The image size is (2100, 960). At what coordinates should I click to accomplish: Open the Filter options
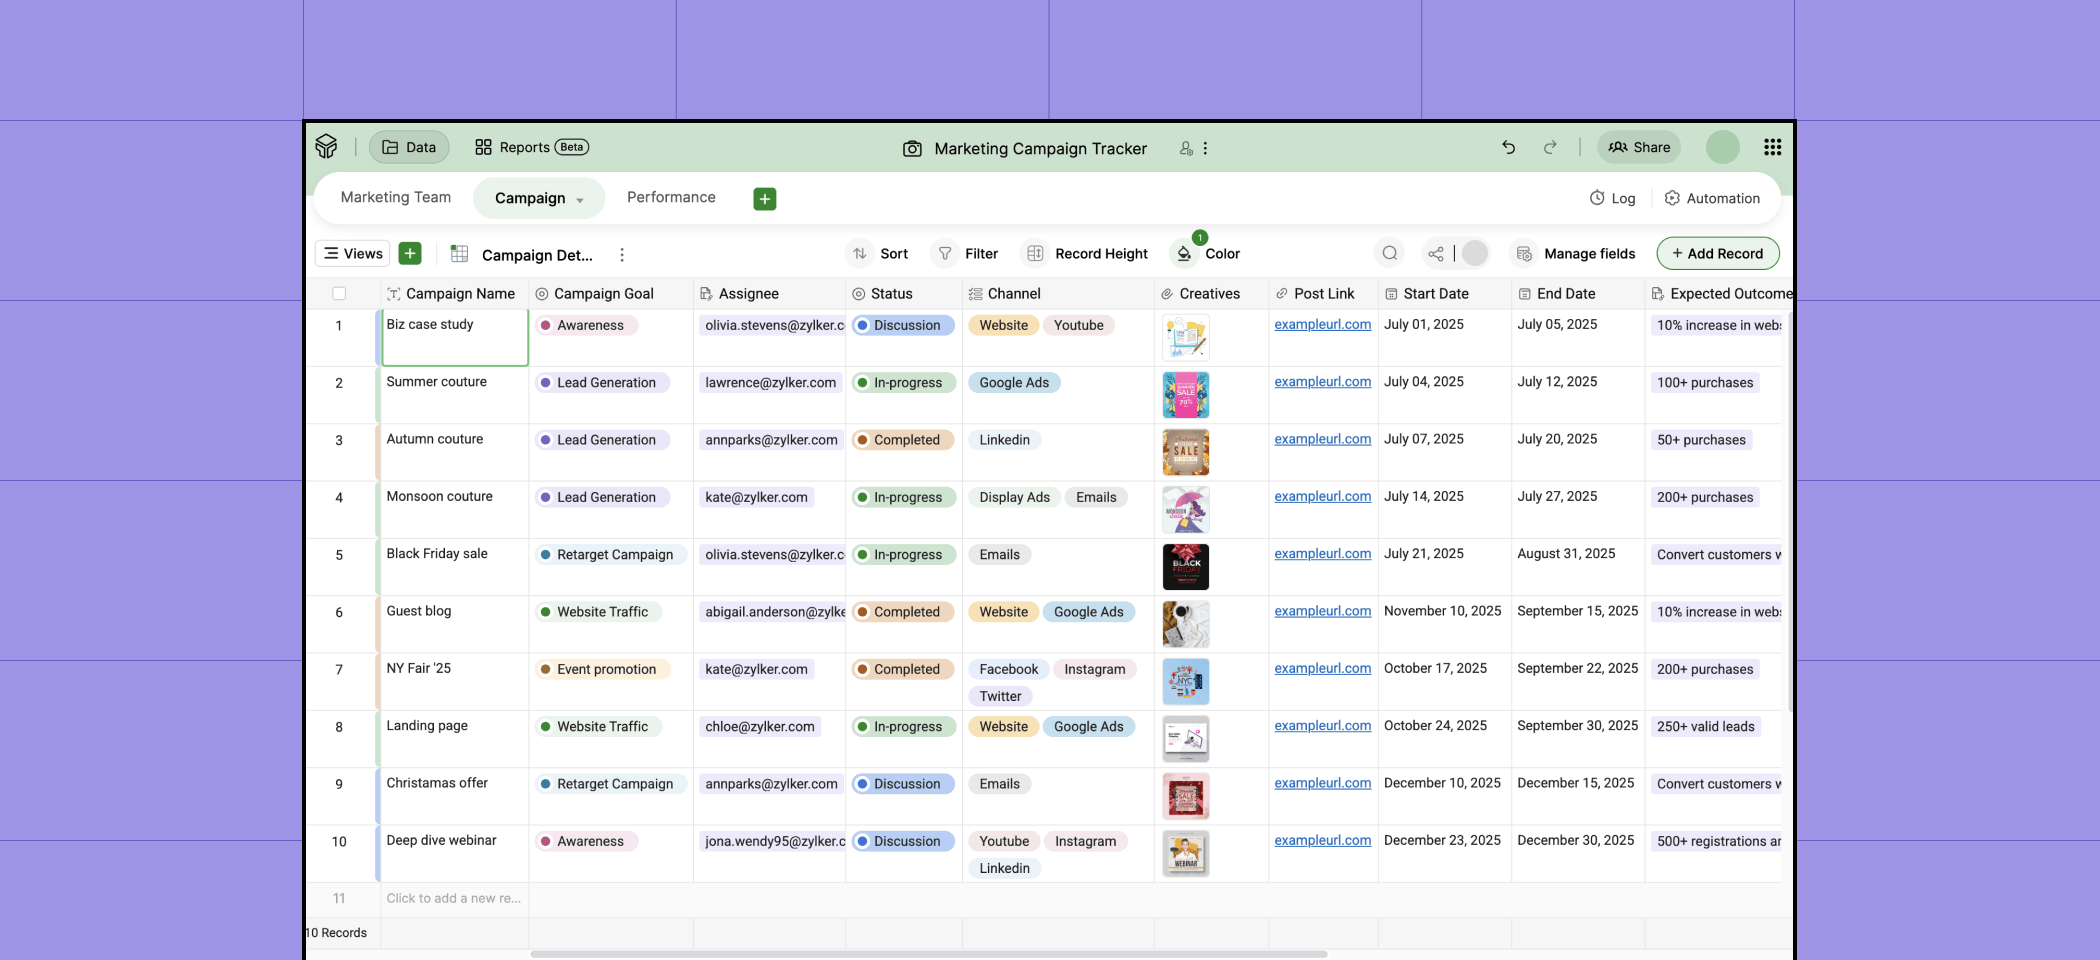click(965, 253)
